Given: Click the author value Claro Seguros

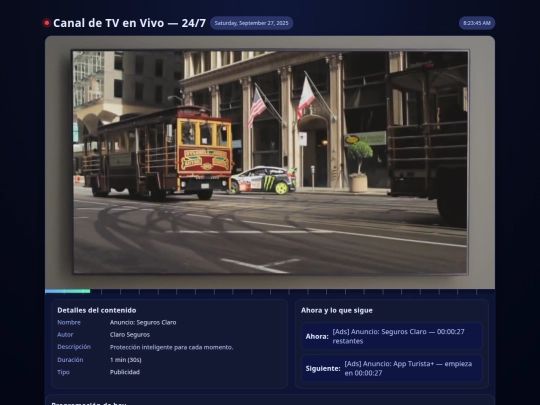Looking at the screenshot, I should (x=130, y=335).
